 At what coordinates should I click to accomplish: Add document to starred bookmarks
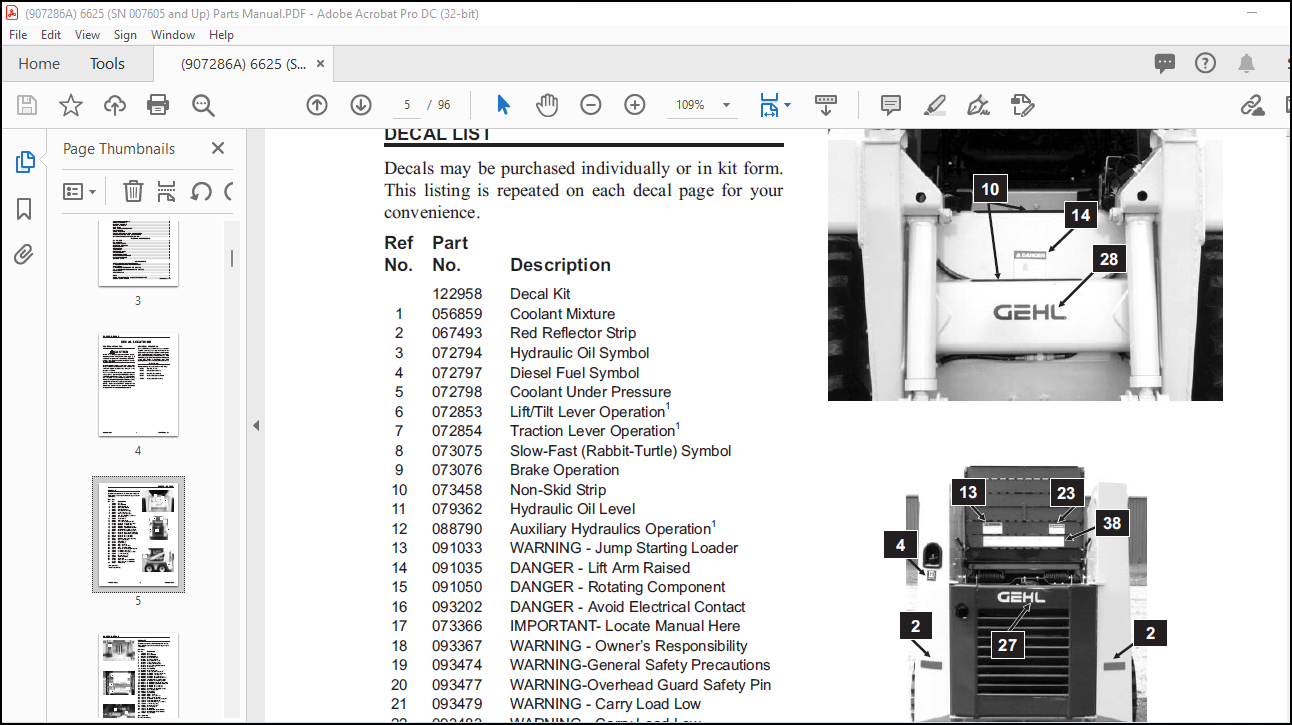71,105
